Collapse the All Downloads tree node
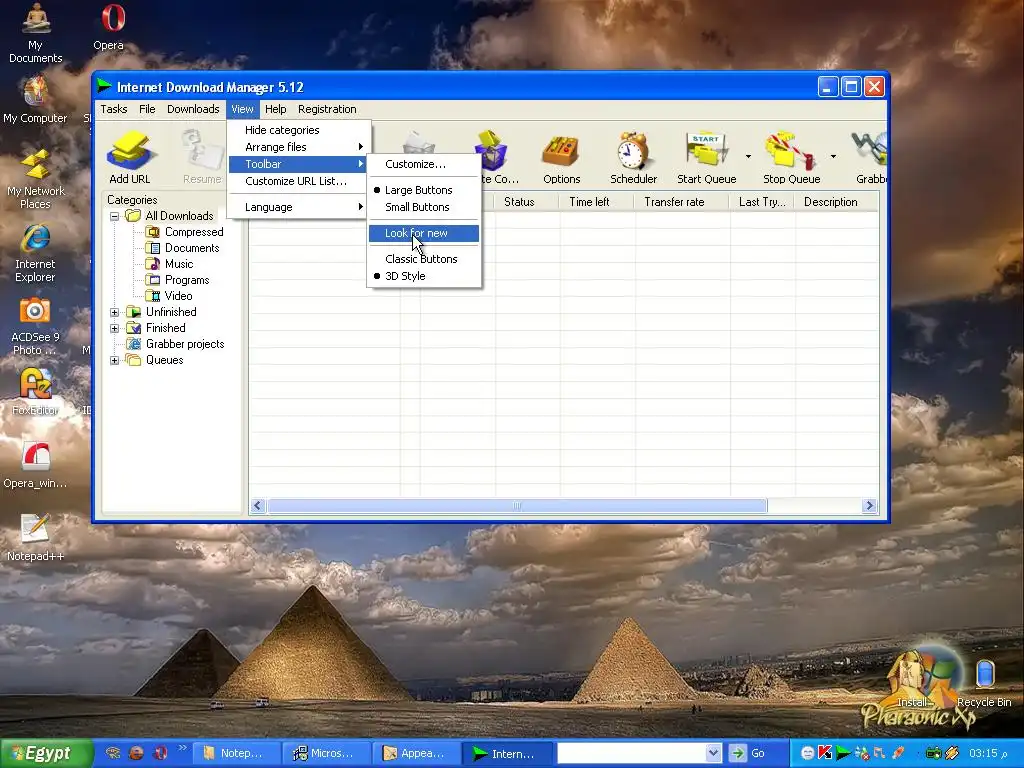The height and width of the screenshot is (768, 1024). pos(115,216)
